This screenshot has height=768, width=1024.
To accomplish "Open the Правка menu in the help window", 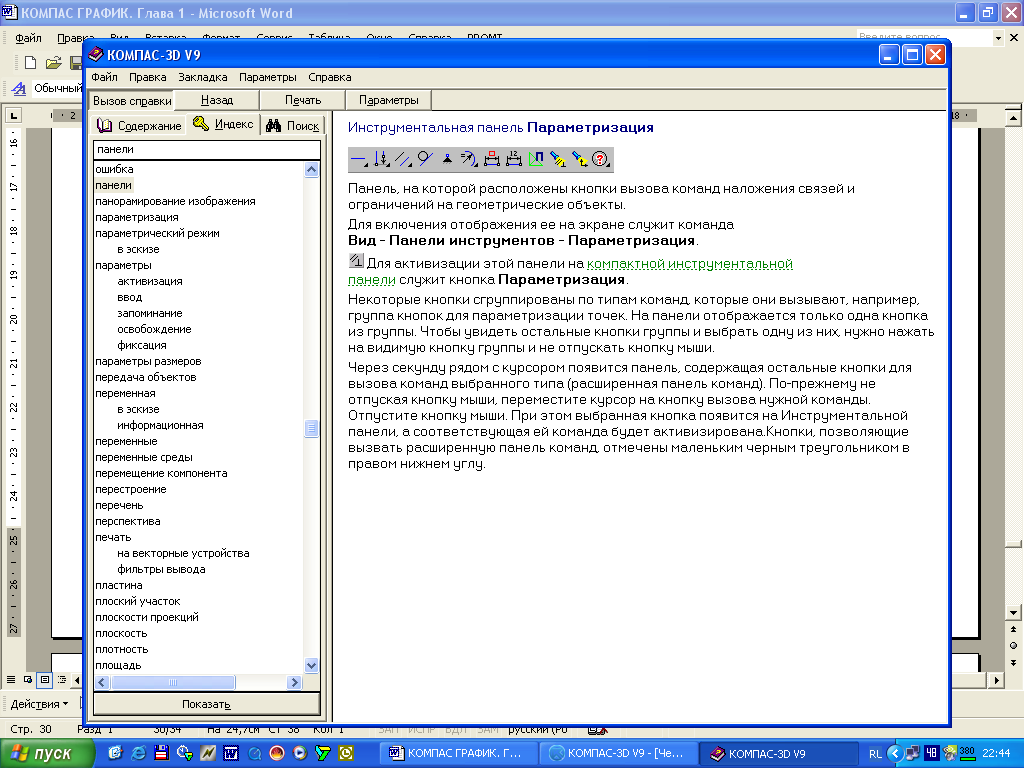I will [148, 77].
